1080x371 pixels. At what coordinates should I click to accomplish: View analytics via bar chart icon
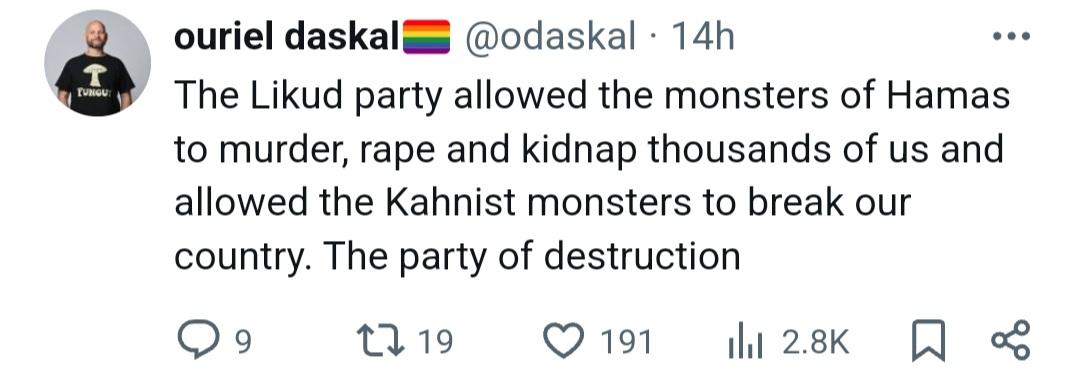pyautogui.click(x=745, y=342)
